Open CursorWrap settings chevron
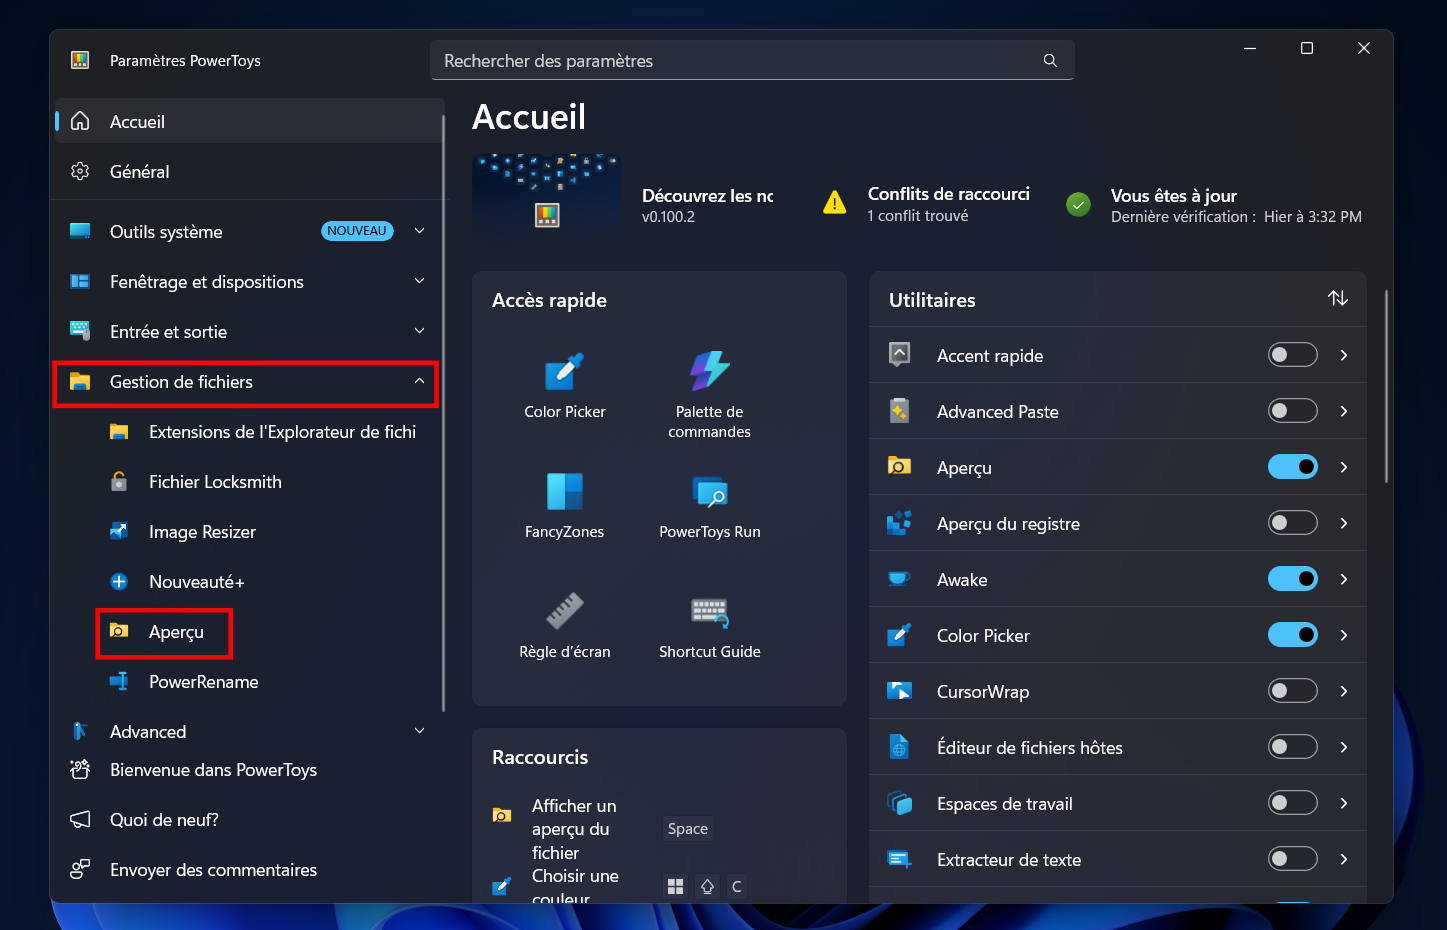1447x930 pixels. [1344, 691]
